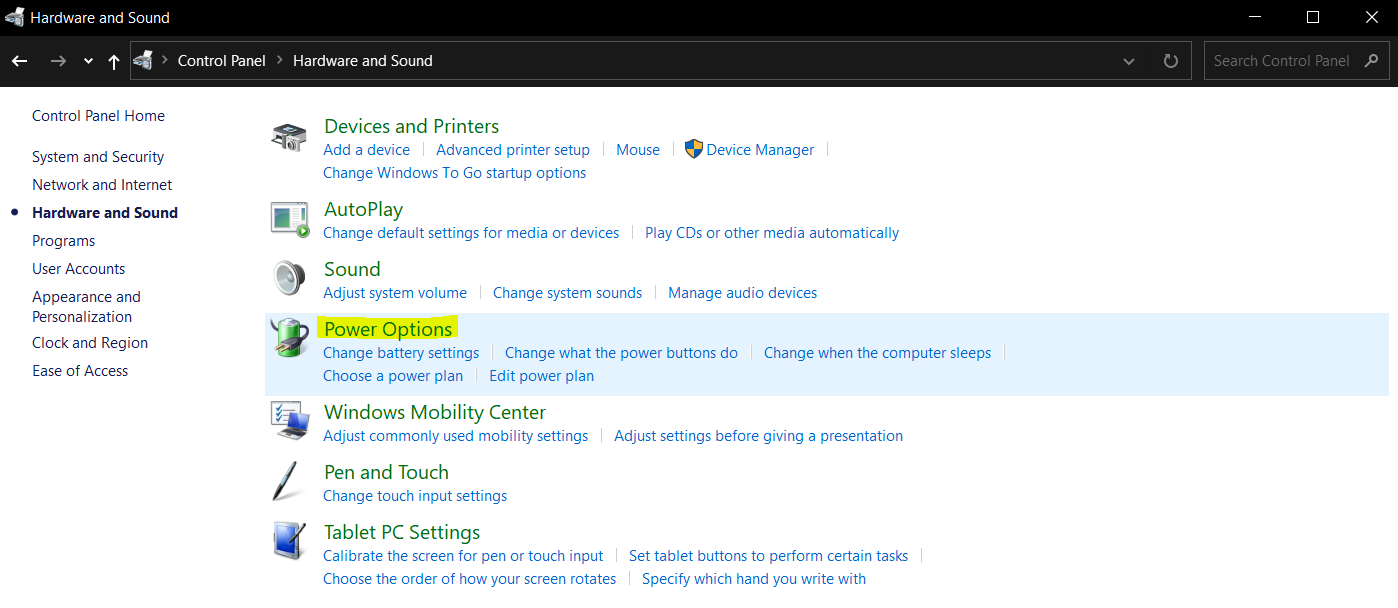Open the recent locations dropdown arrow
This screenshot has height=608, width=1398.
pyautogui.click(x=88, y=61)
